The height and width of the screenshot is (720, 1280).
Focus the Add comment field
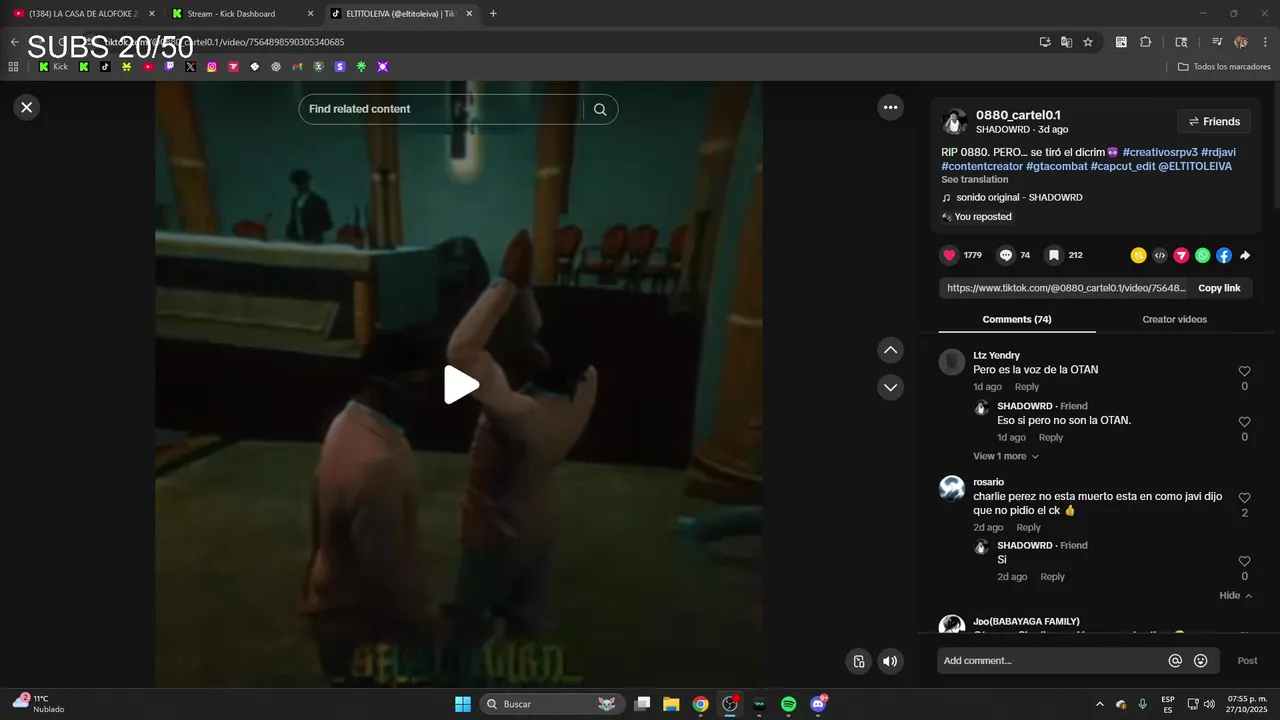tap(1051, 661)
